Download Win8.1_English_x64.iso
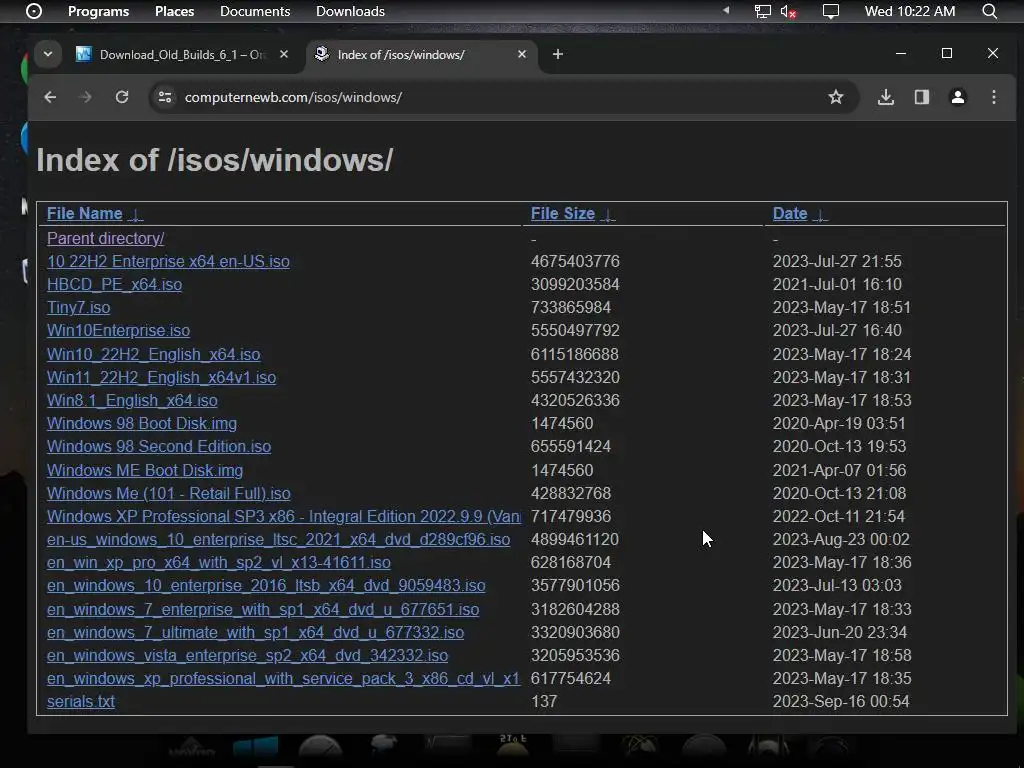 pos(132,400)
